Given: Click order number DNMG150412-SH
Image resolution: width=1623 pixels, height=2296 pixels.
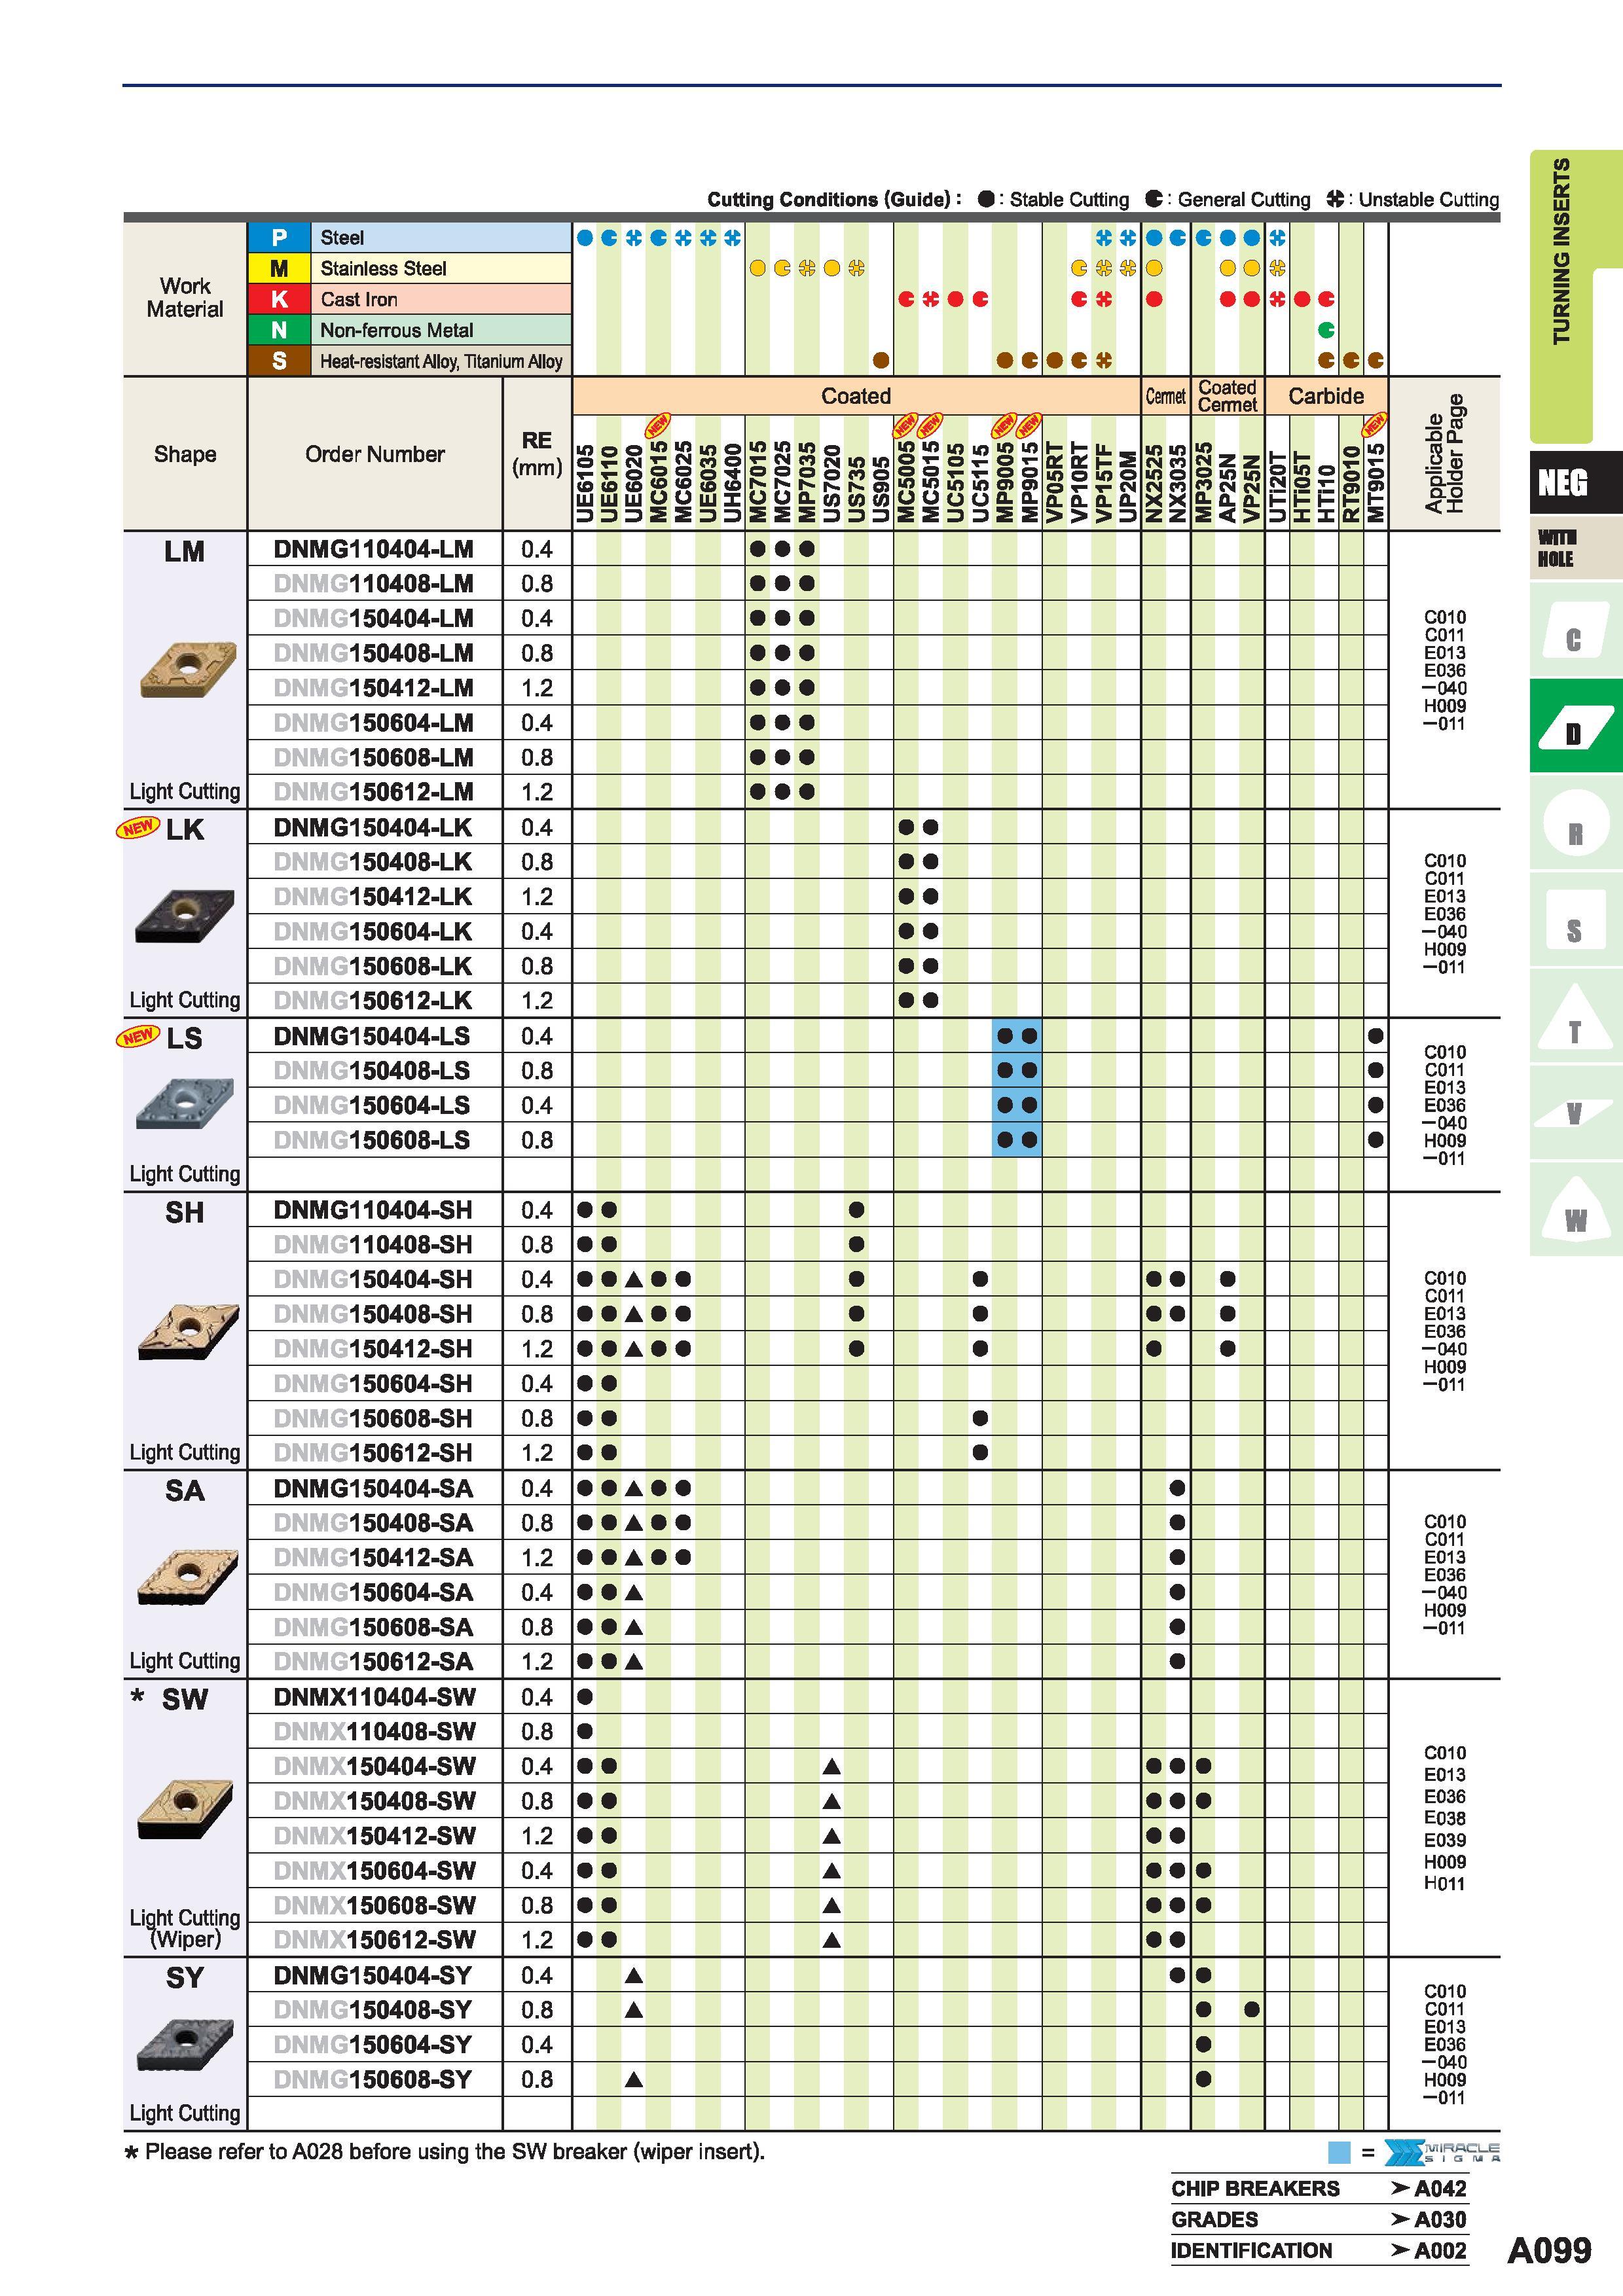Looking at the screenshot, I should (373, 1349).
